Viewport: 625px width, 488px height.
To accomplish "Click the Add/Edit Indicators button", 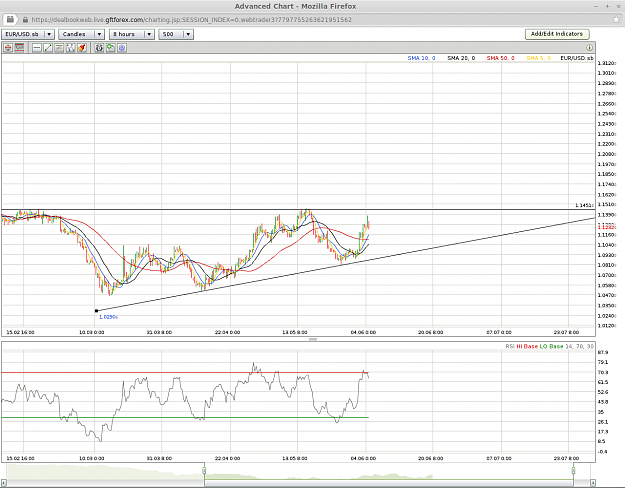I will tap(557, 34).
